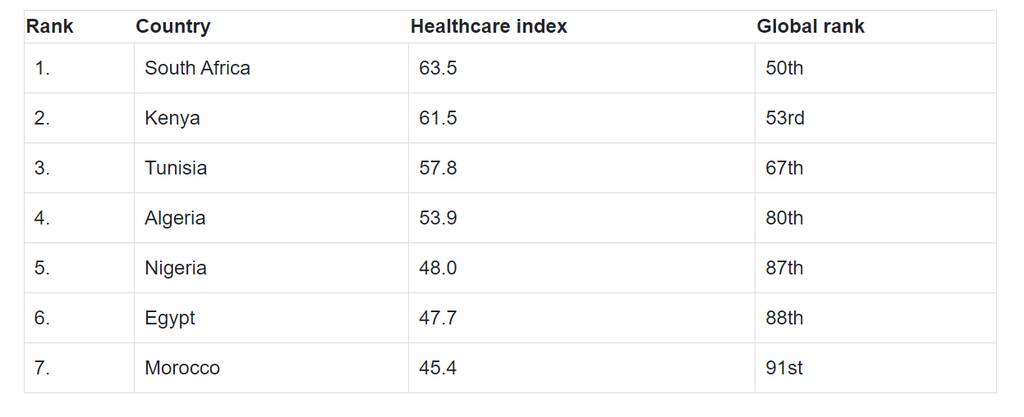Click the Healthcare index column header
Image resolution: width=1024 pixels, height=417 pixels.
(488, 27)
